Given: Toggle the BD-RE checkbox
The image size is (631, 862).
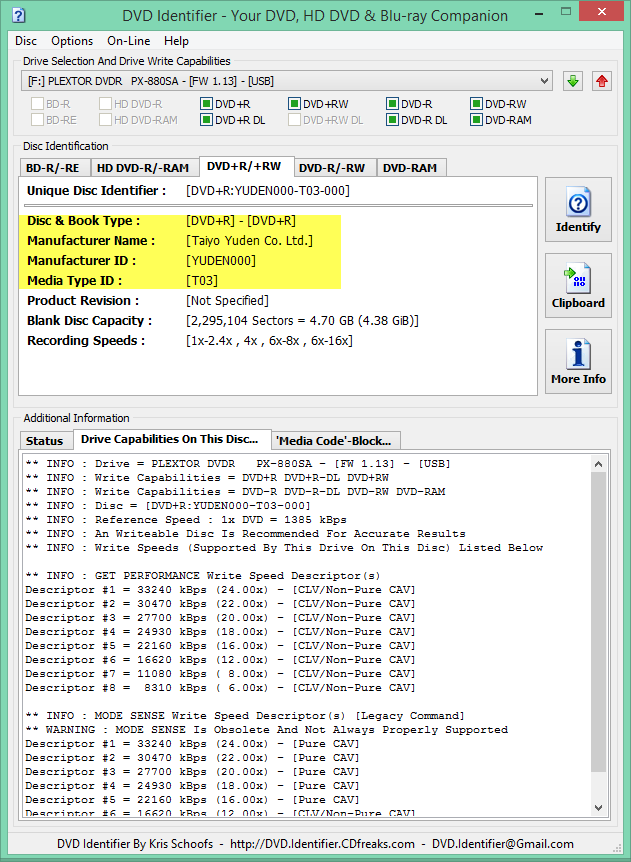Looking at the screenshot, I should pyautogui.click(x=37, y=119).
